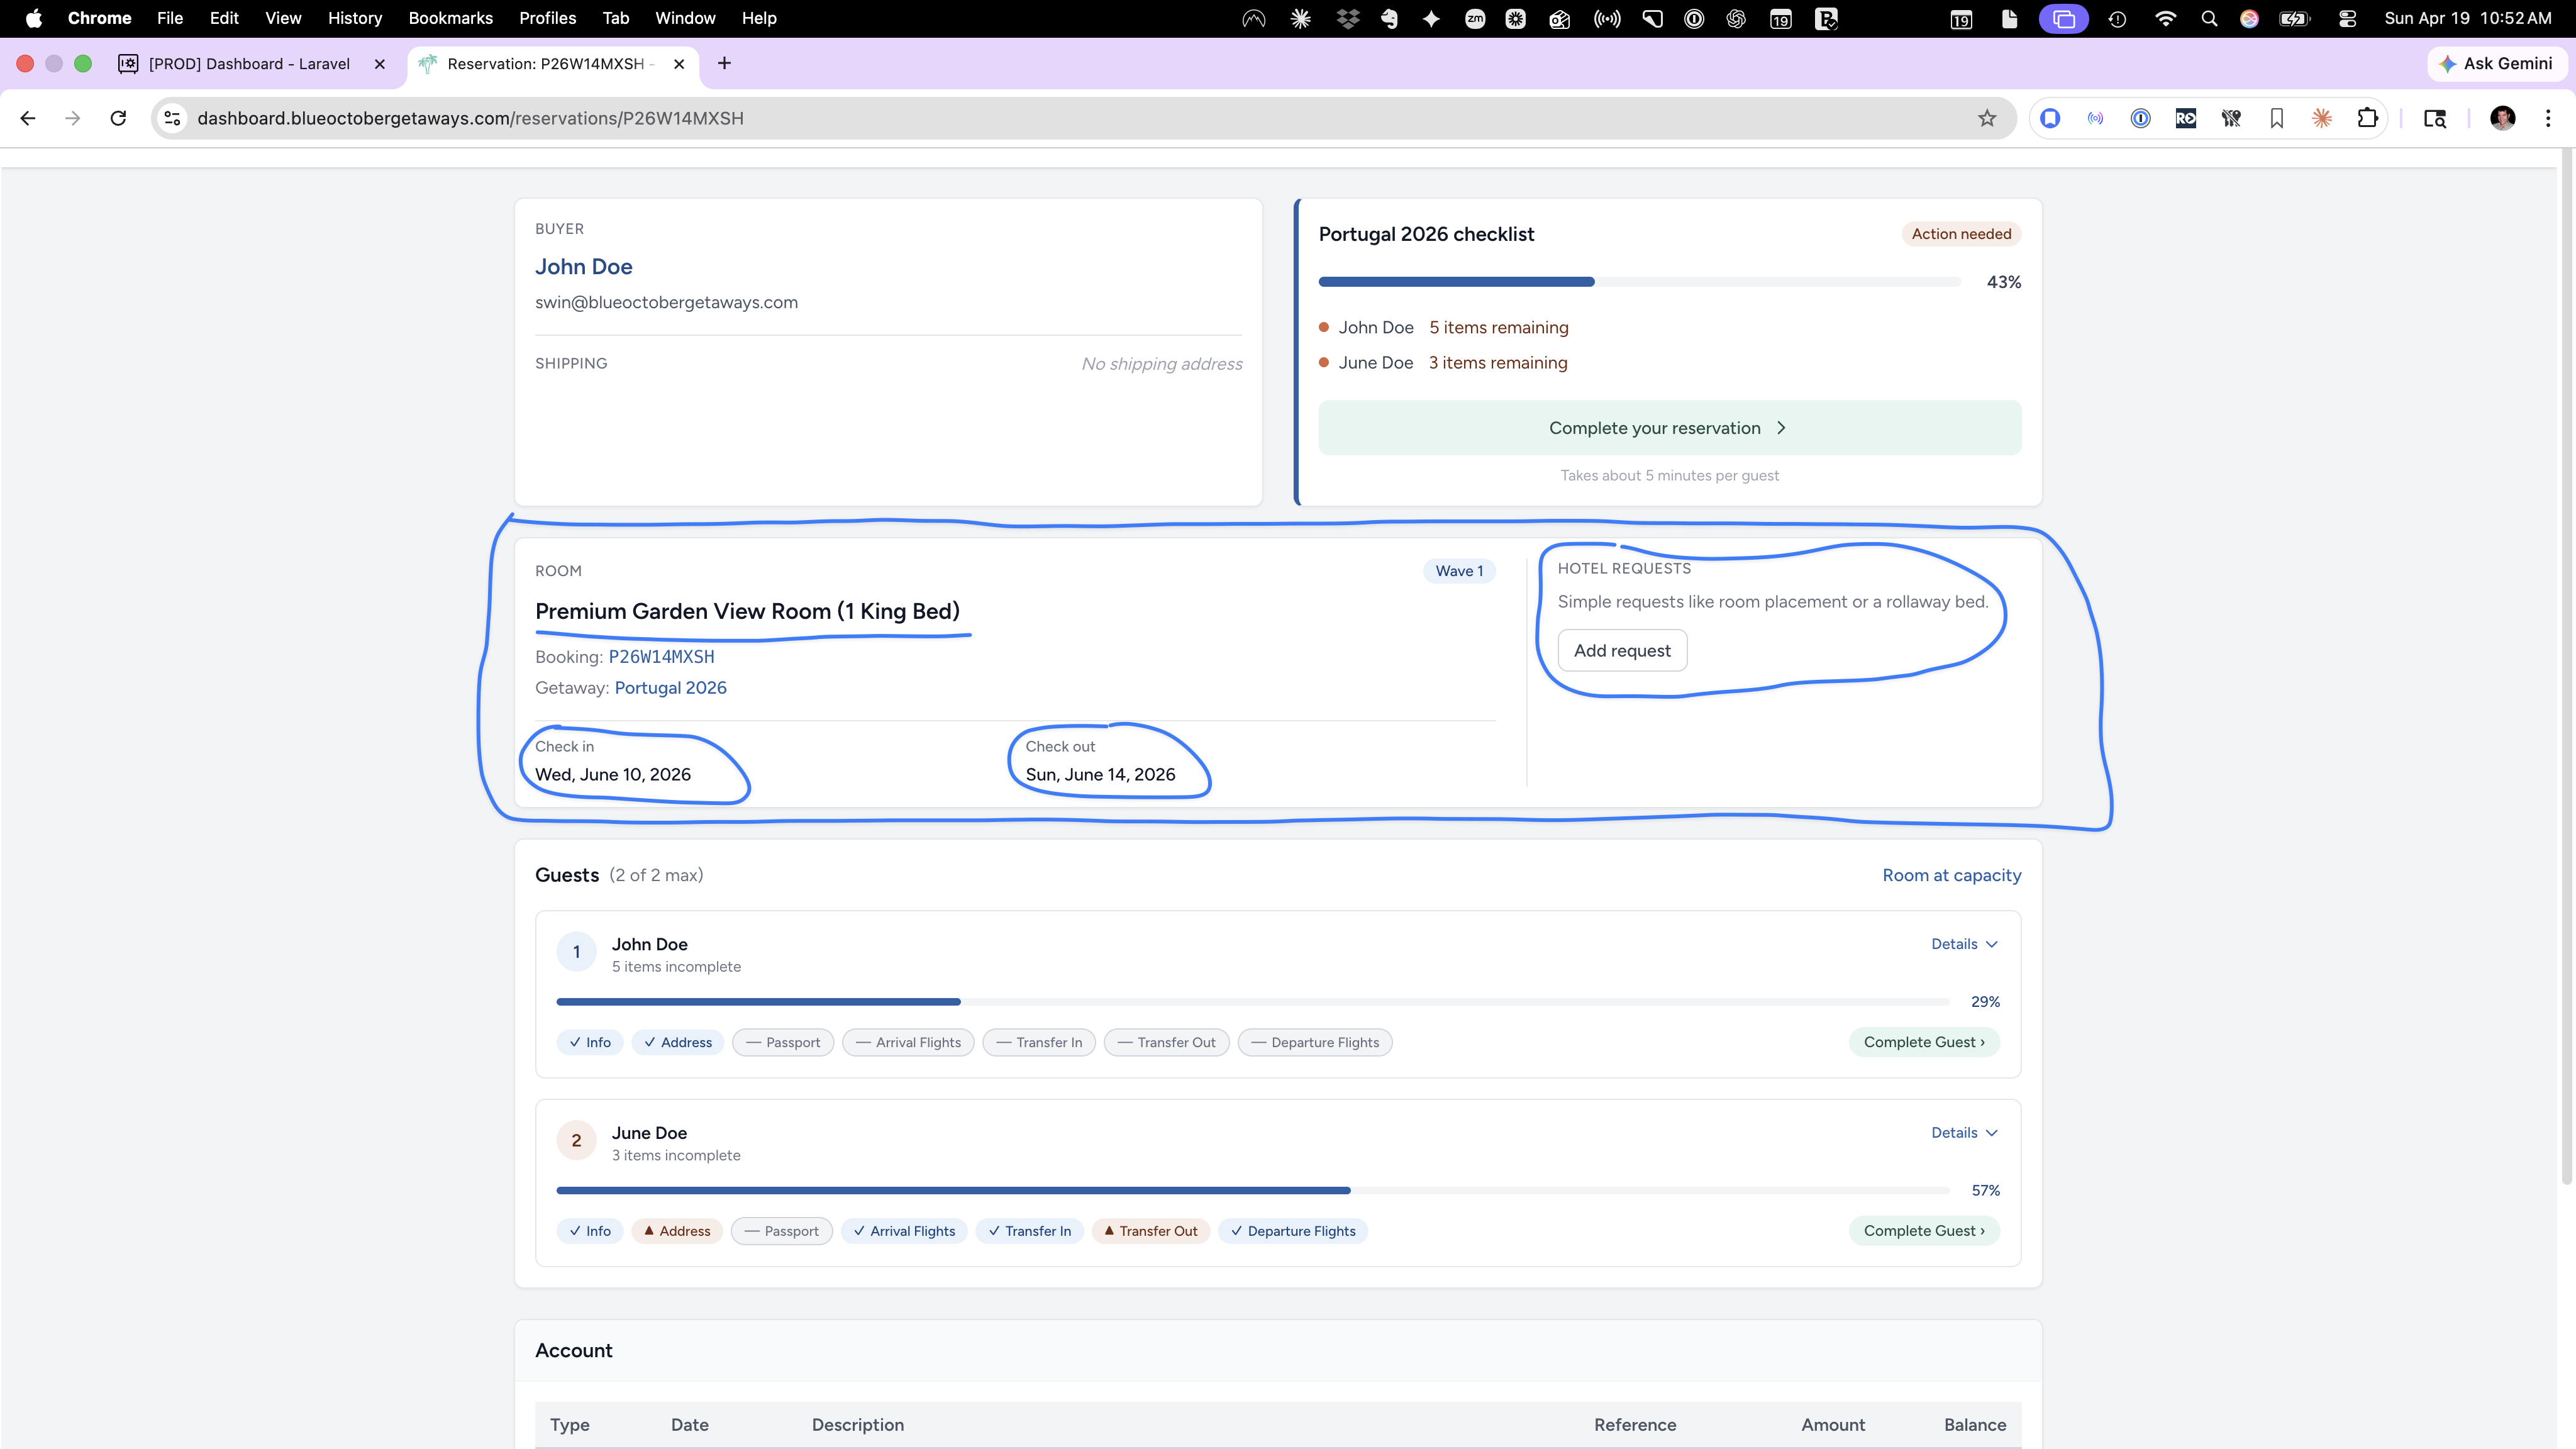Expand Details for June Doe
Screen dimensions: 2576x1449
click(x=1964, y=1133)
